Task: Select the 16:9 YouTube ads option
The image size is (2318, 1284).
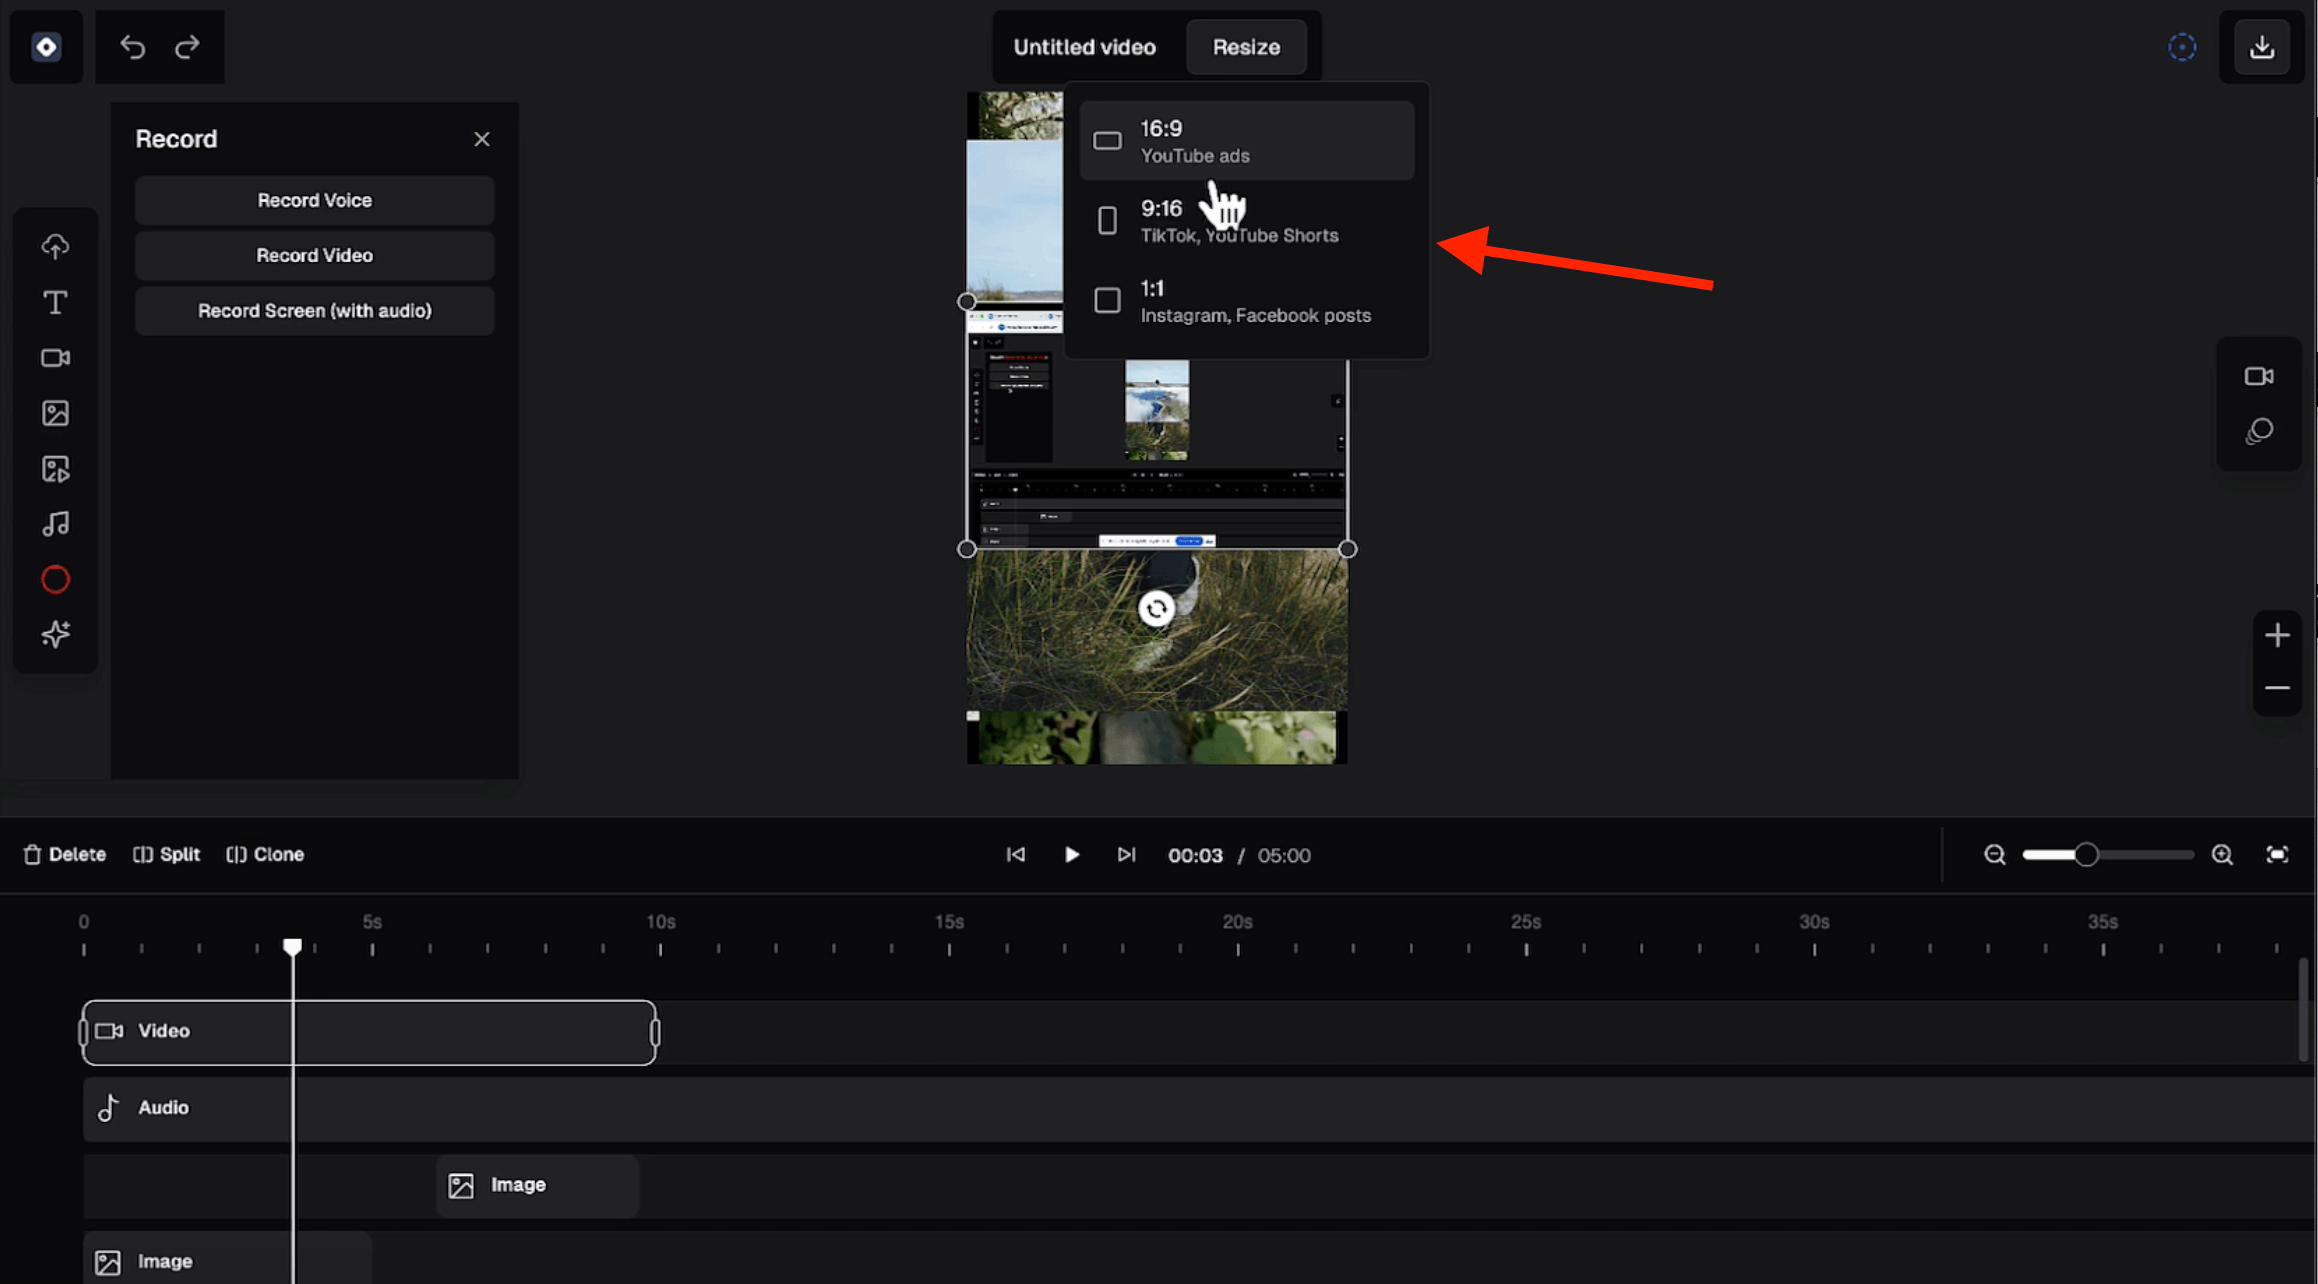Action: (1246, 141)
